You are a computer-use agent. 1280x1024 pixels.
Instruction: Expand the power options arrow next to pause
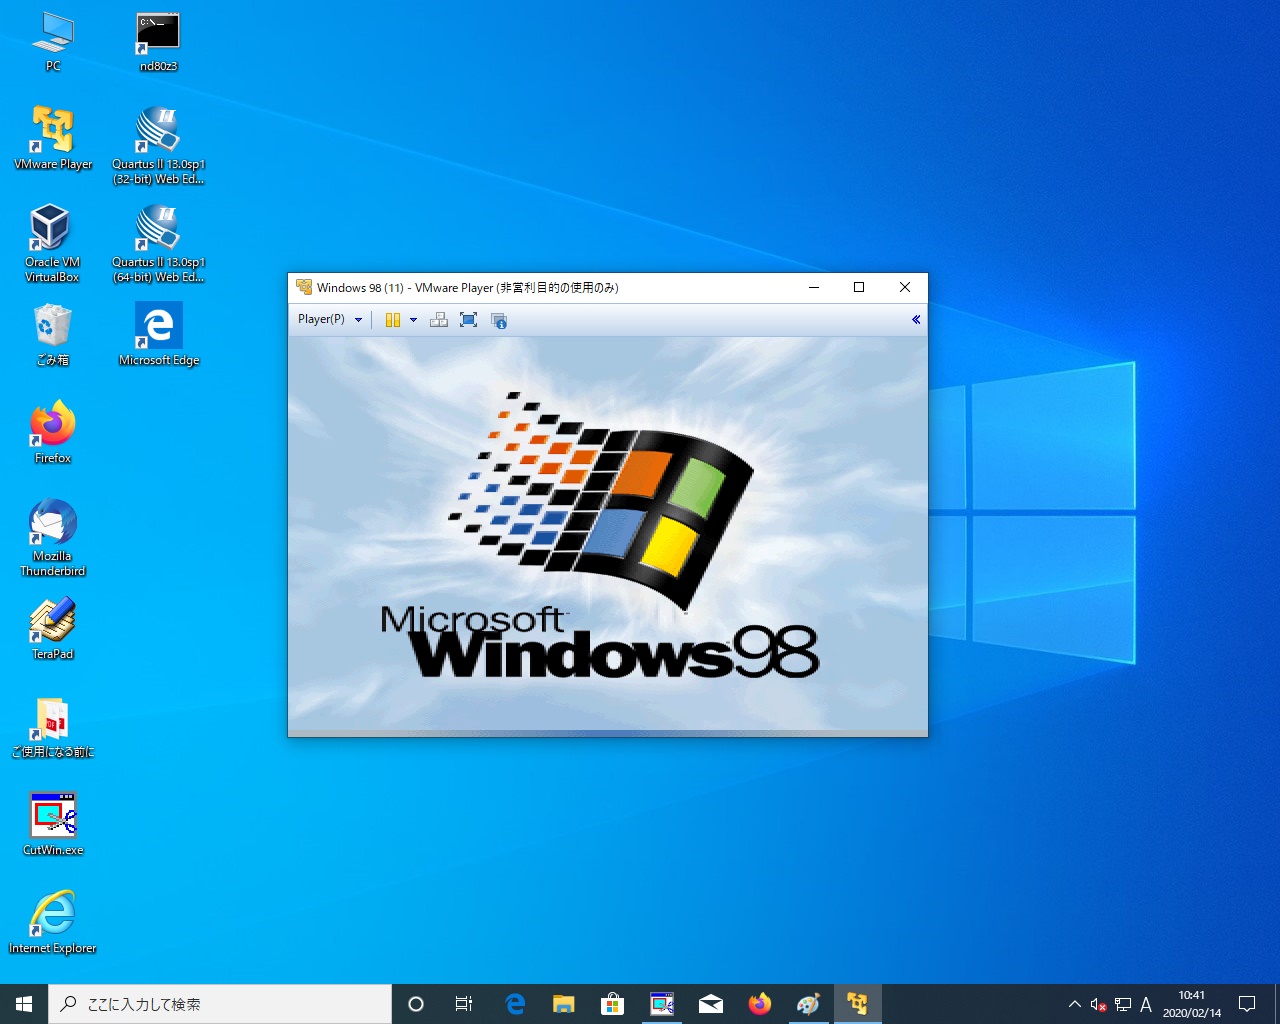coord(413,320)
